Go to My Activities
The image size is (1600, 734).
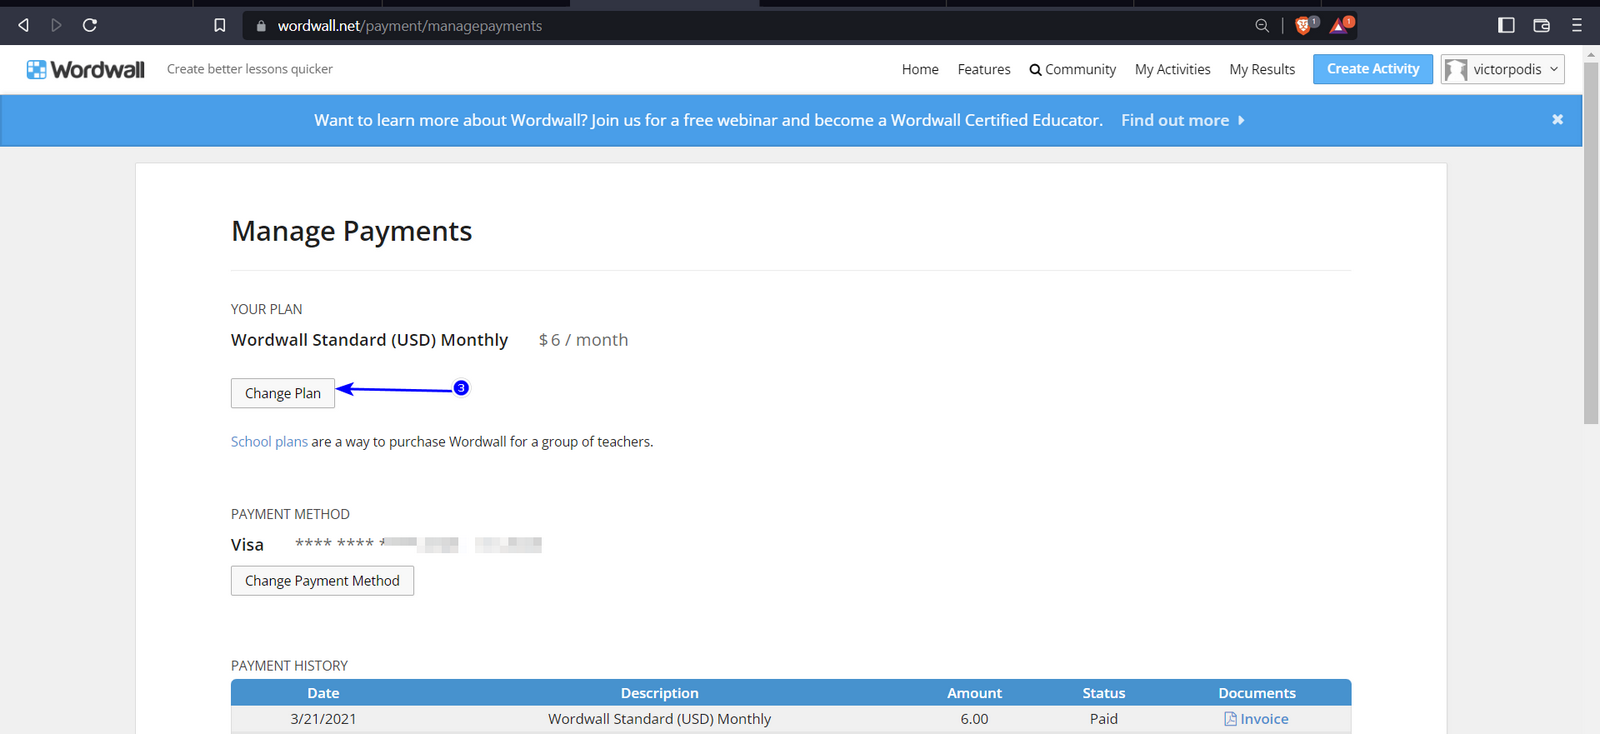click(x=1172, y=69)
